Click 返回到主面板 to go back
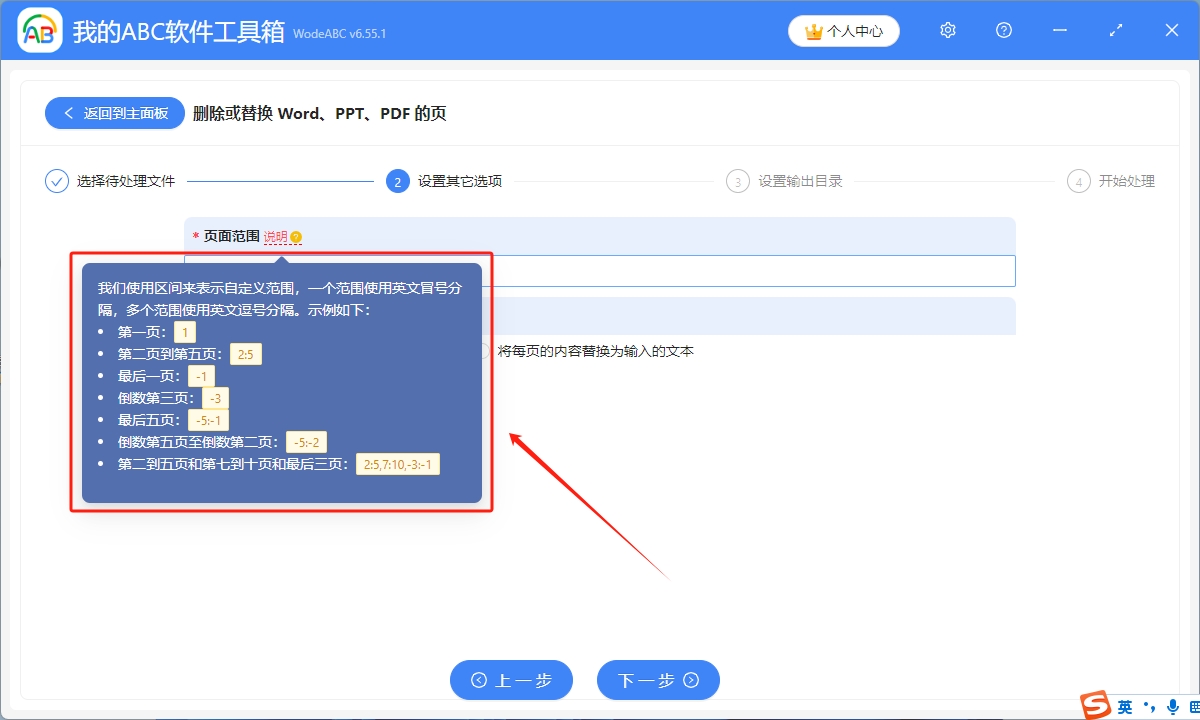The height and width of the screenshot is (720, 1200). tap(114, 112)
